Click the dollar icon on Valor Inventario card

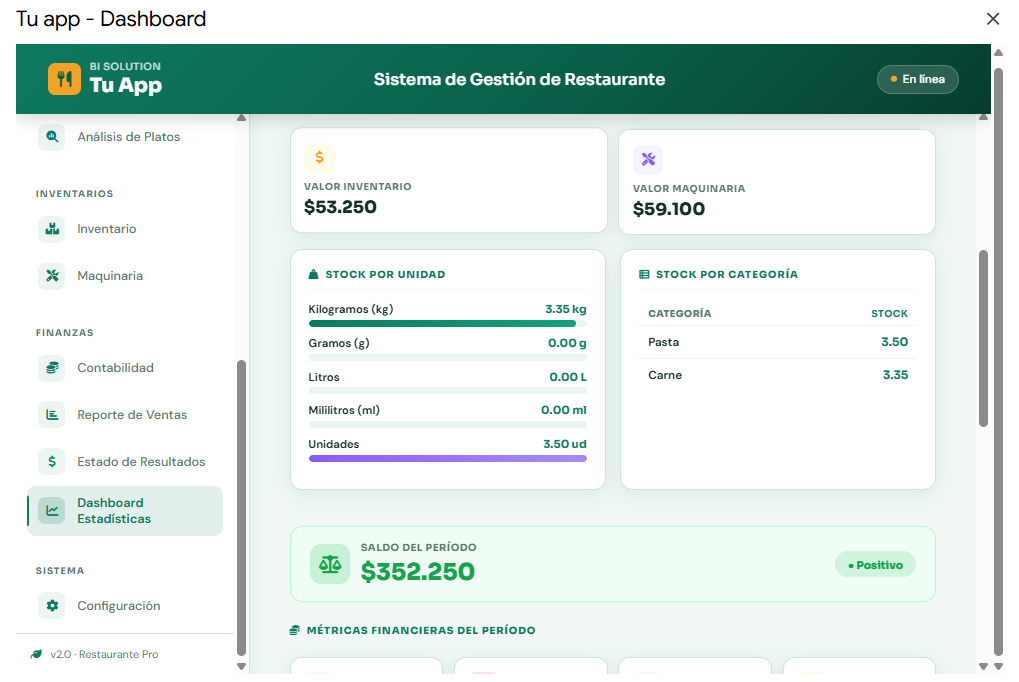(x=319, y=157)
